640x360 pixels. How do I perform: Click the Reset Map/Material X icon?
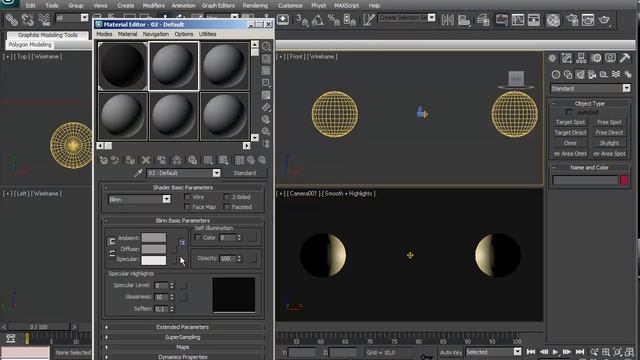(146, 160)
